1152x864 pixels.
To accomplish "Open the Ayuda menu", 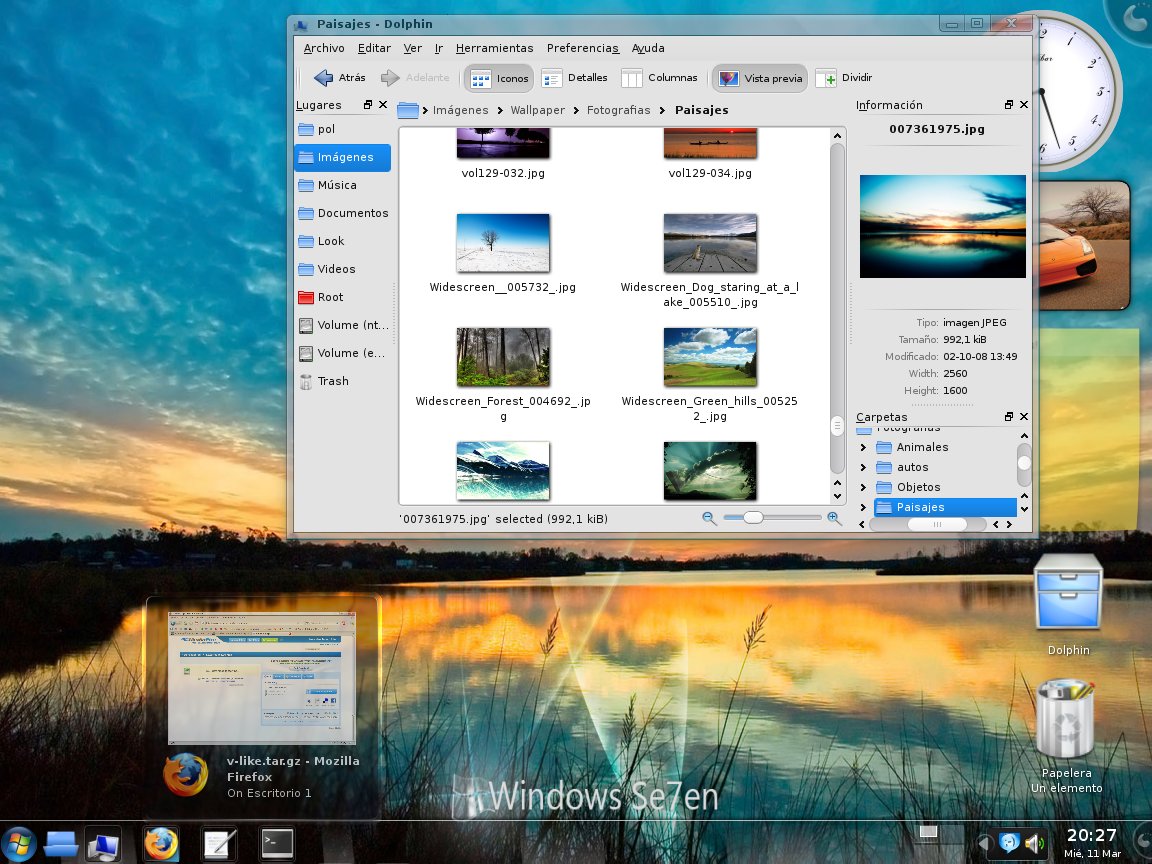I will [648, 48].
